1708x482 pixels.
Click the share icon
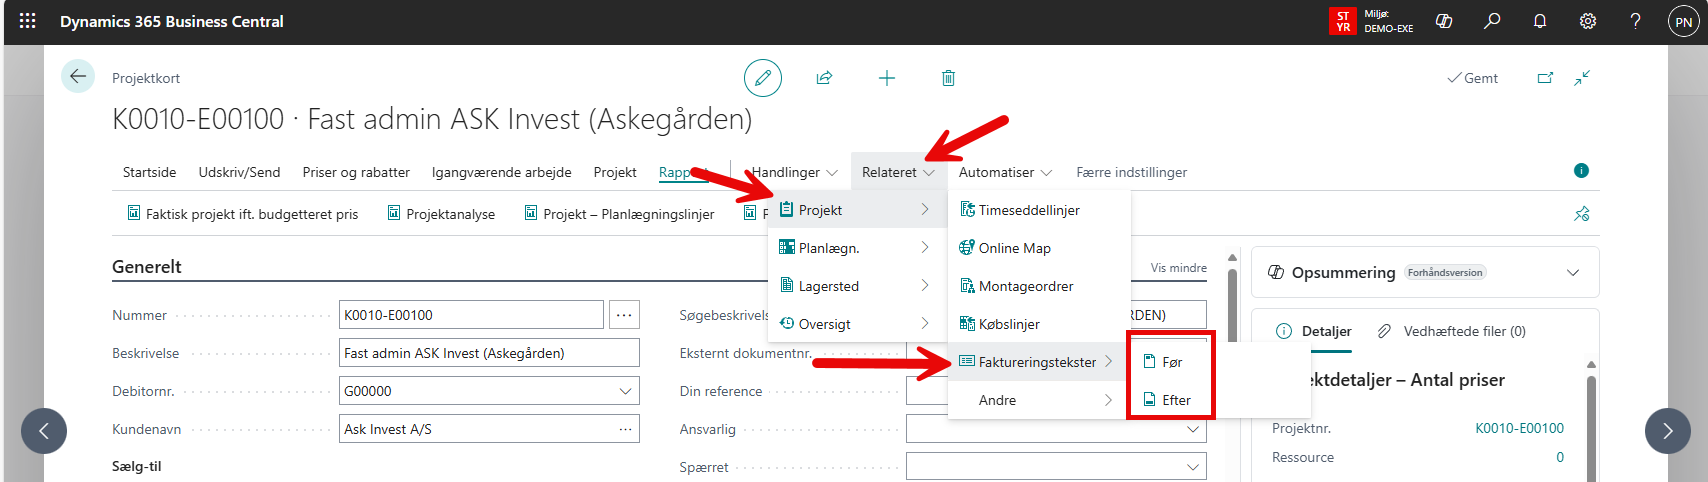point(824,78)
